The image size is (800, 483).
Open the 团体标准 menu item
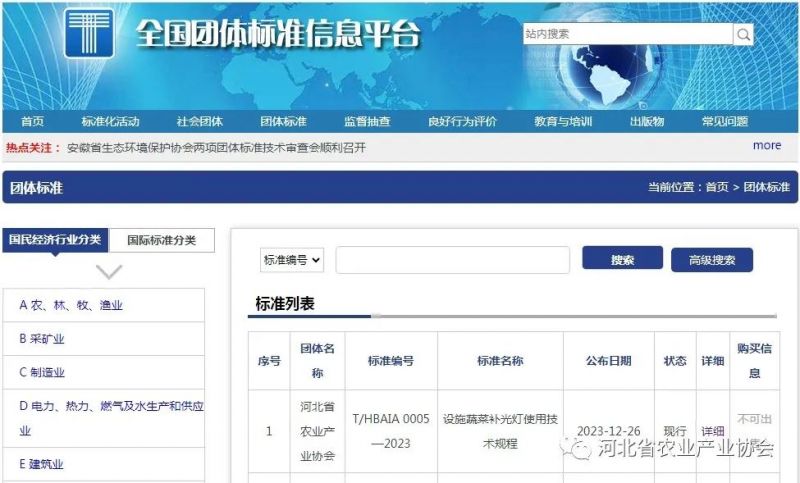(283, 121)
